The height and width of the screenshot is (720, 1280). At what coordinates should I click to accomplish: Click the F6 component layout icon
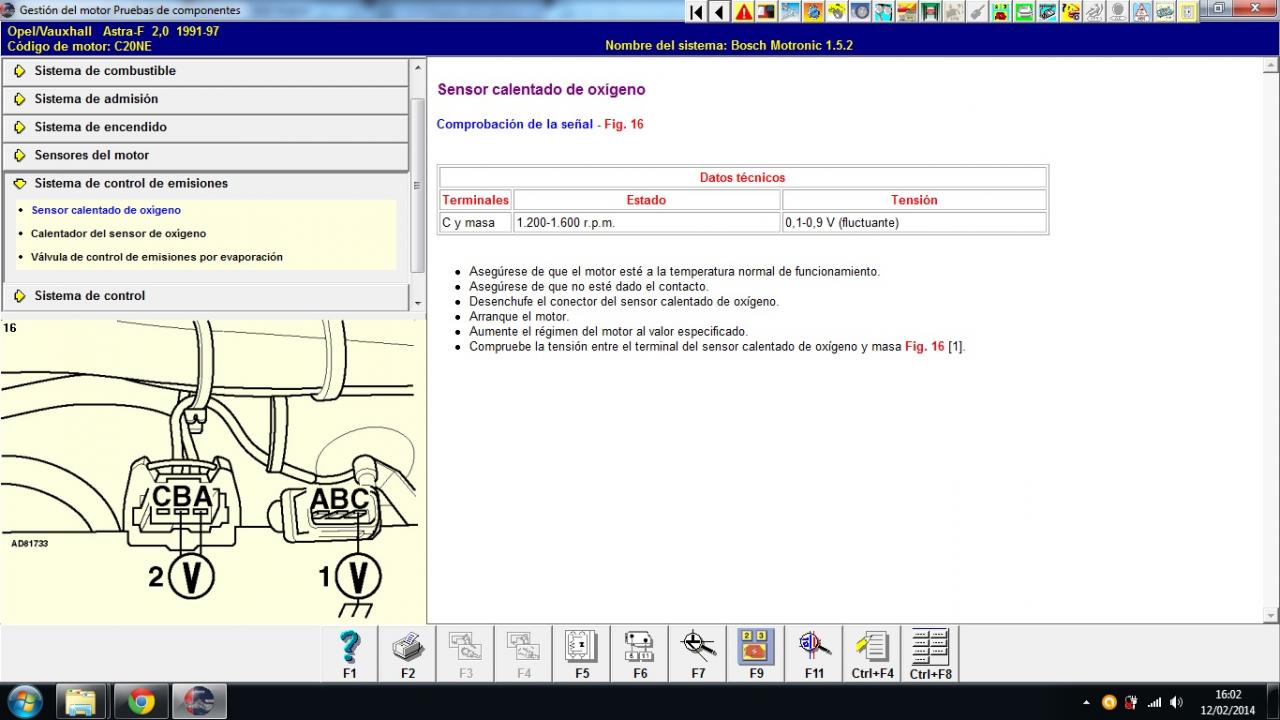point(640,648)
